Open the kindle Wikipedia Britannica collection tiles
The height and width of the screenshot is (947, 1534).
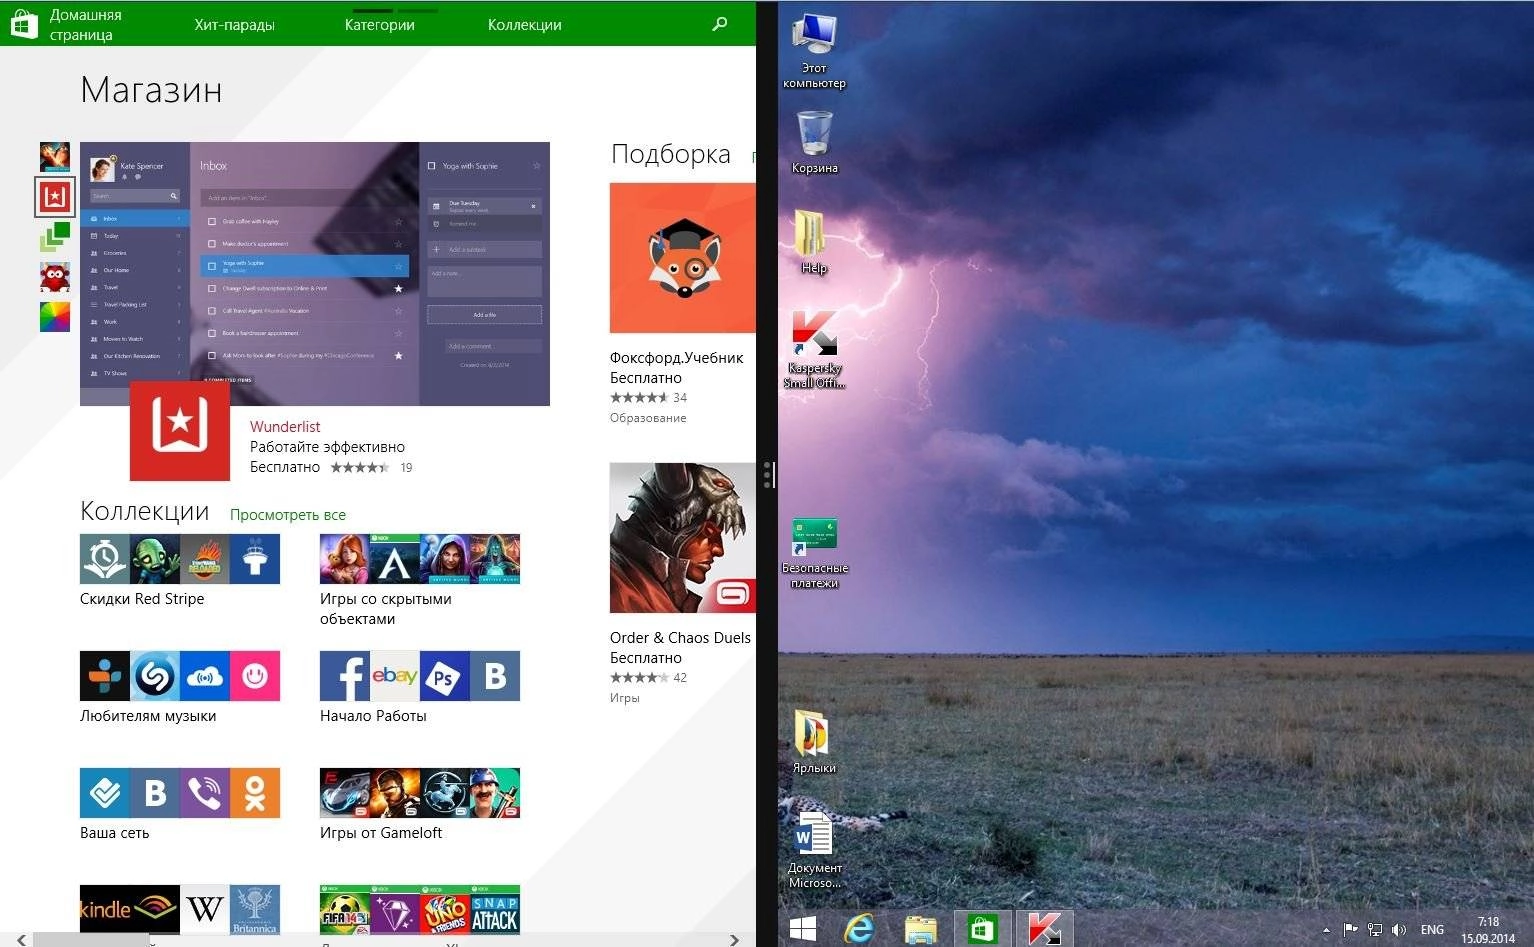(x=180, y=909)
